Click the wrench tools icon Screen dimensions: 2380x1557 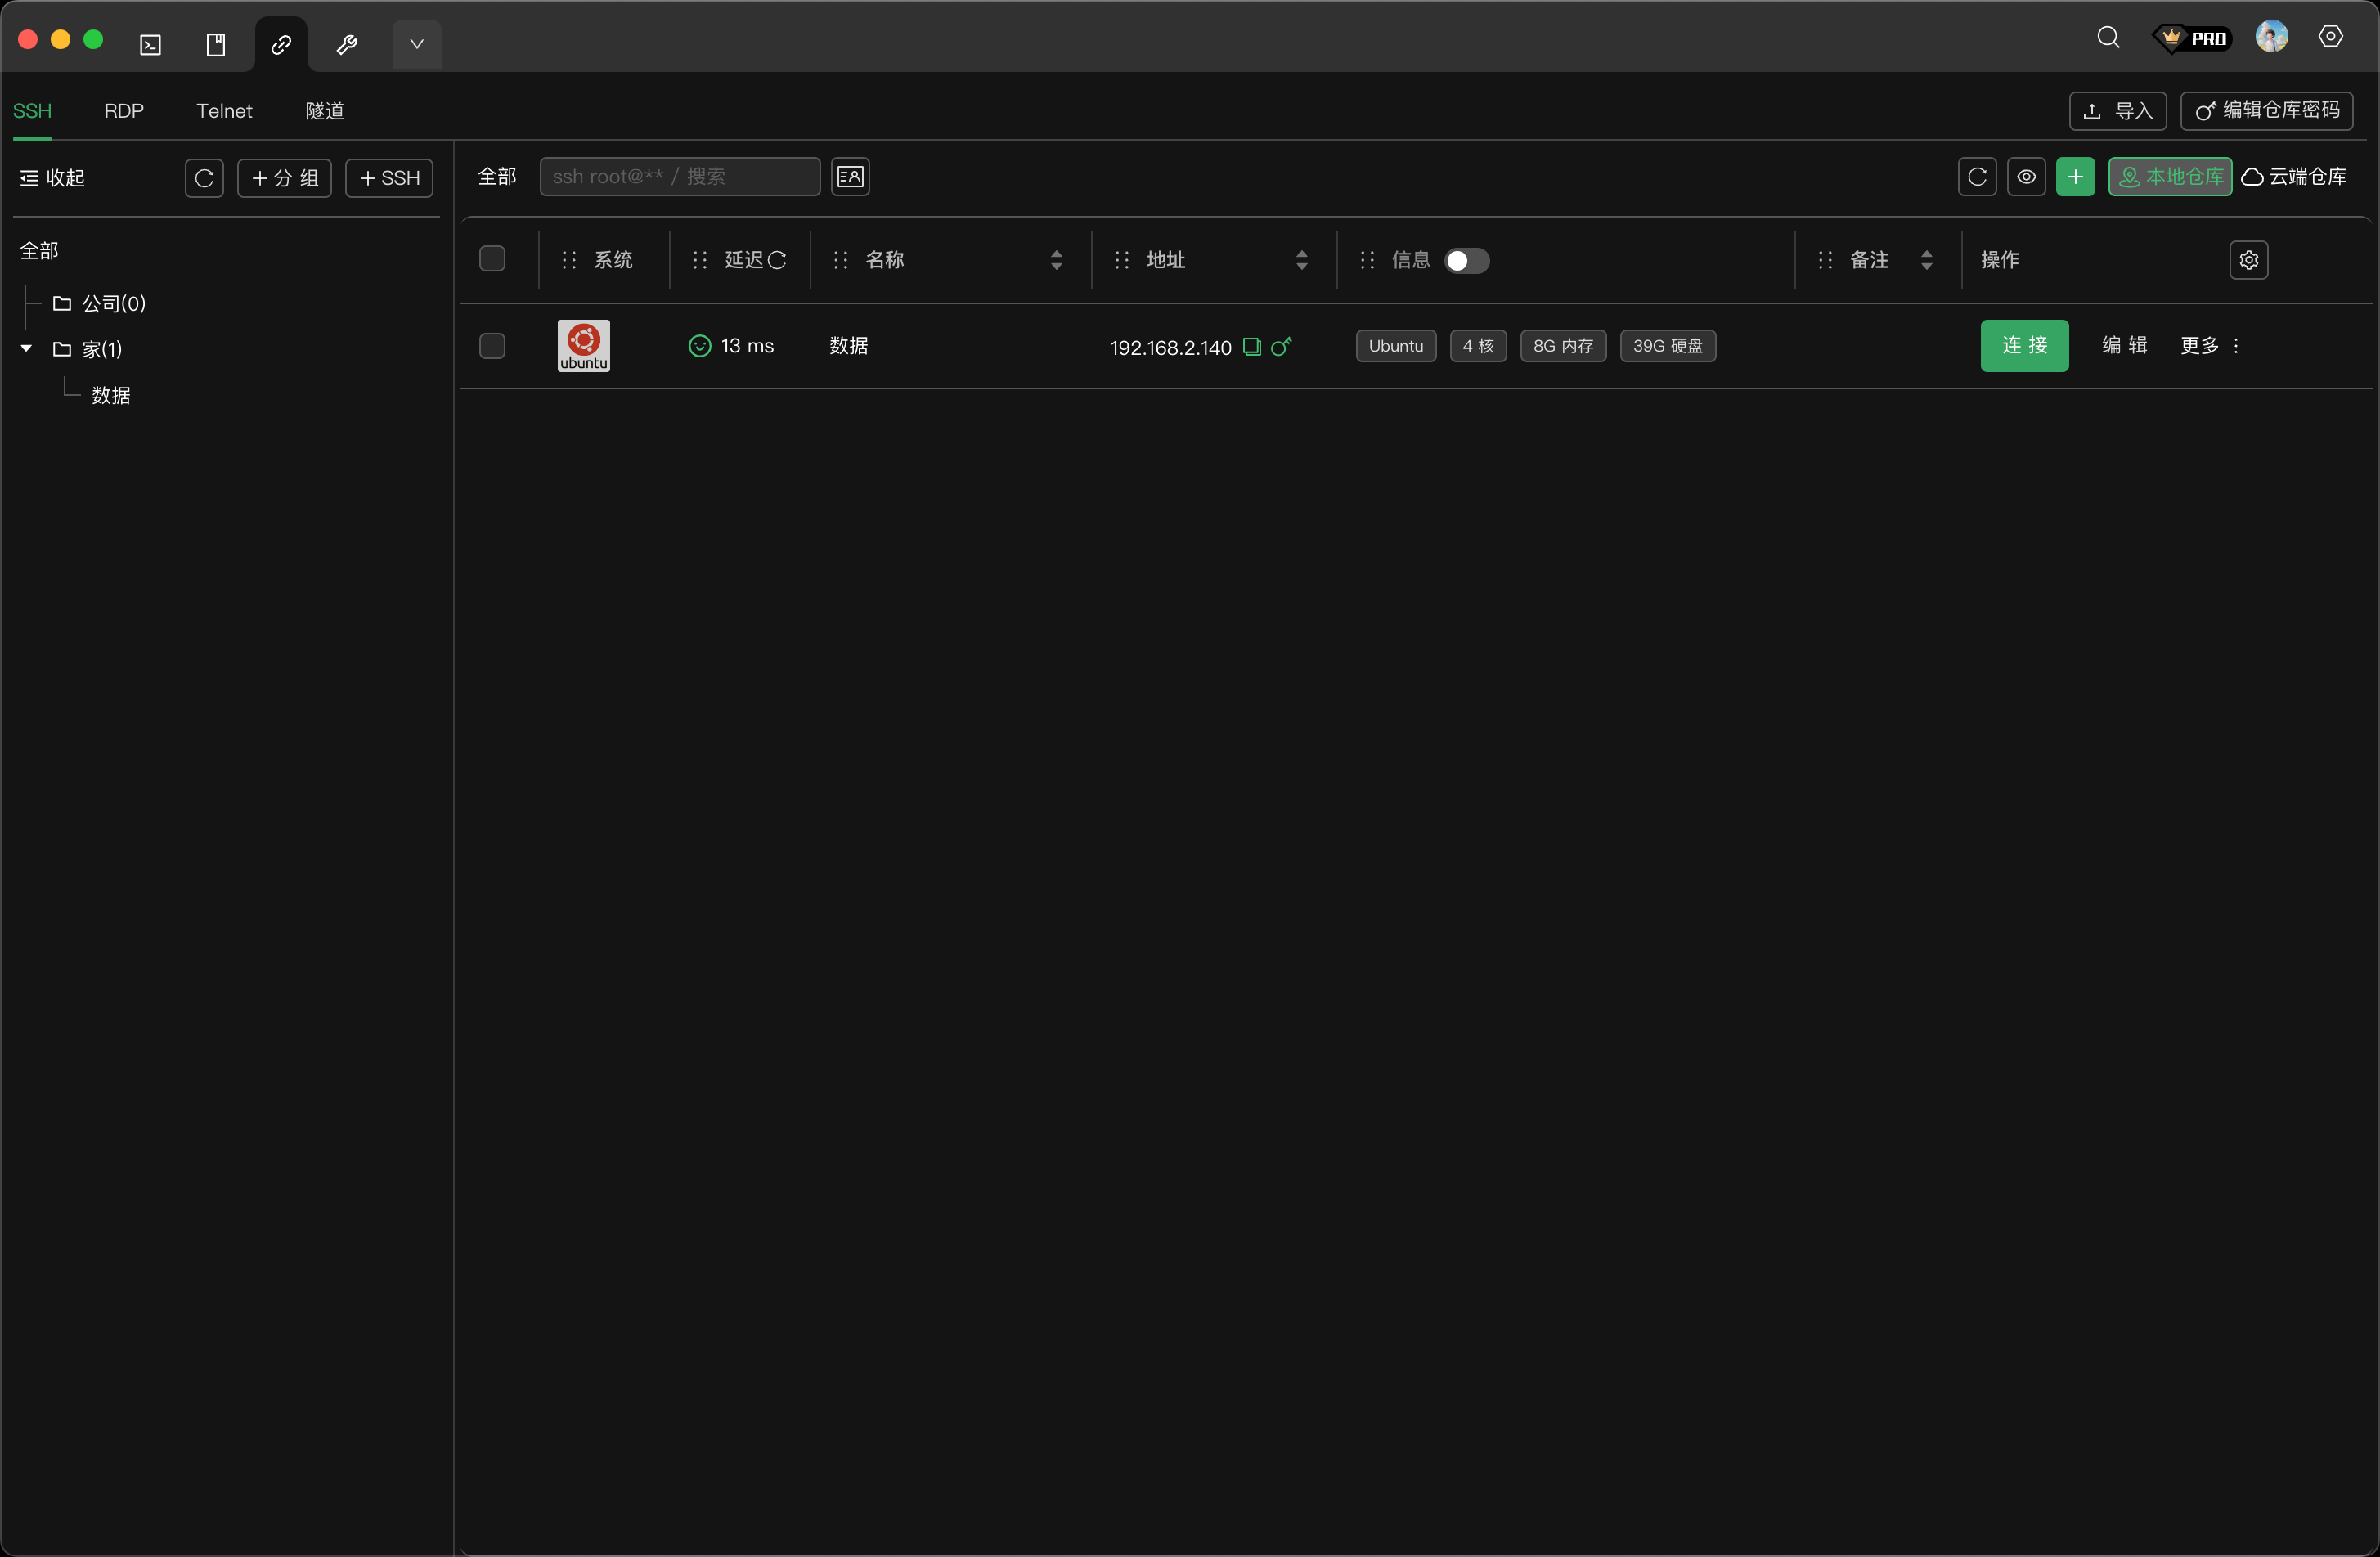click(x=347, y=45)
